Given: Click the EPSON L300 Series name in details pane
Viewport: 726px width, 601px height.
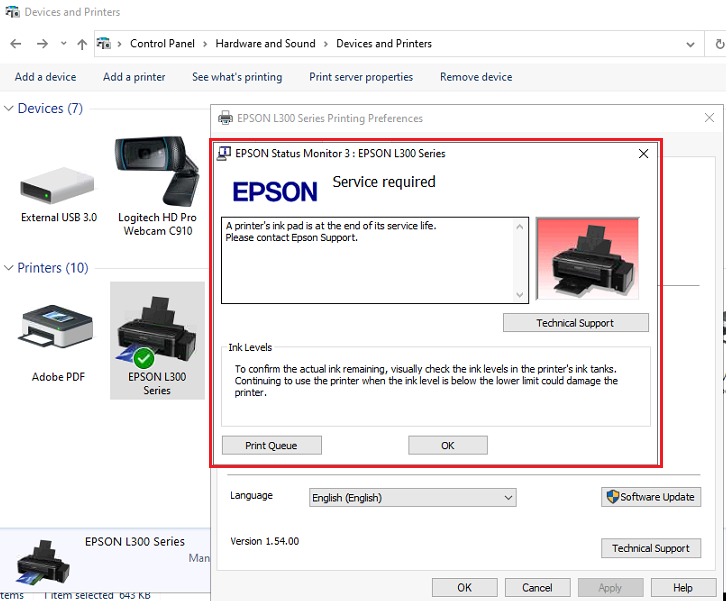Looking at the screenshot, I should pyautogui.click(x=135, y=541).
